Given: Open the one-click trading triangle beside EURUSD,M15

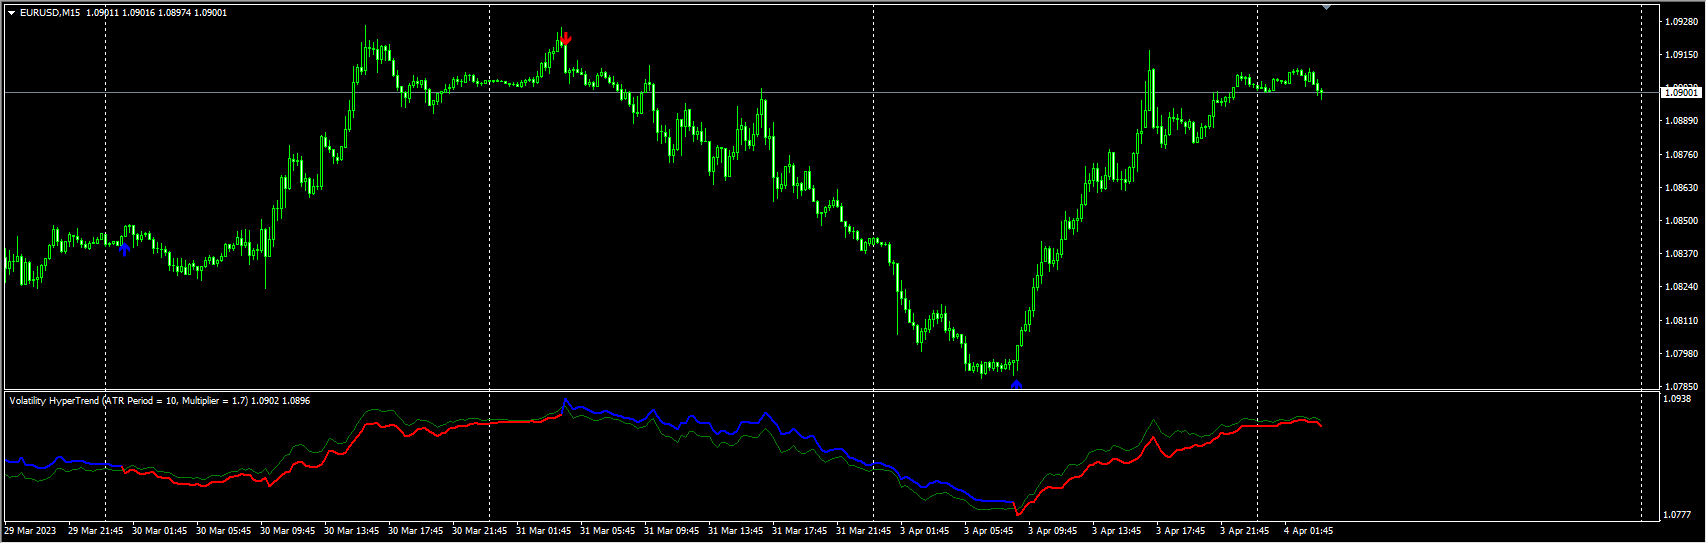Looking at the screenshot, I should click(11, 13).
